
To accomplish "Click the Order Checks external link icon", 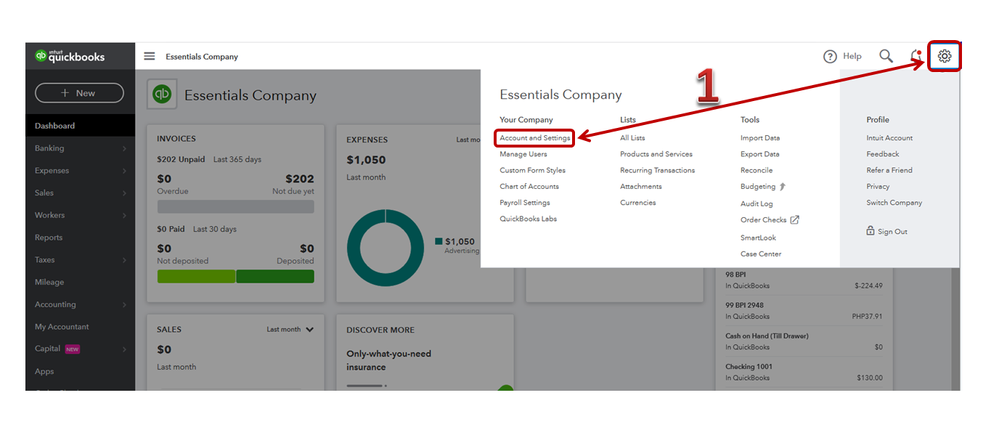I will 794,220.
